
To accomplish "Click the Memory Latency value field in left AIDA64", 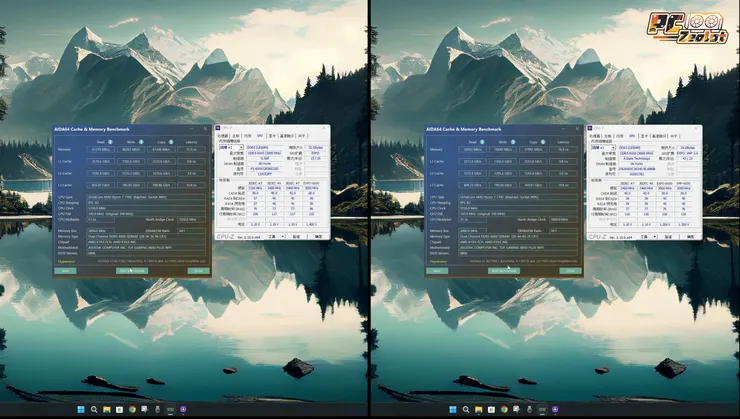I will [x=192, y=150].
